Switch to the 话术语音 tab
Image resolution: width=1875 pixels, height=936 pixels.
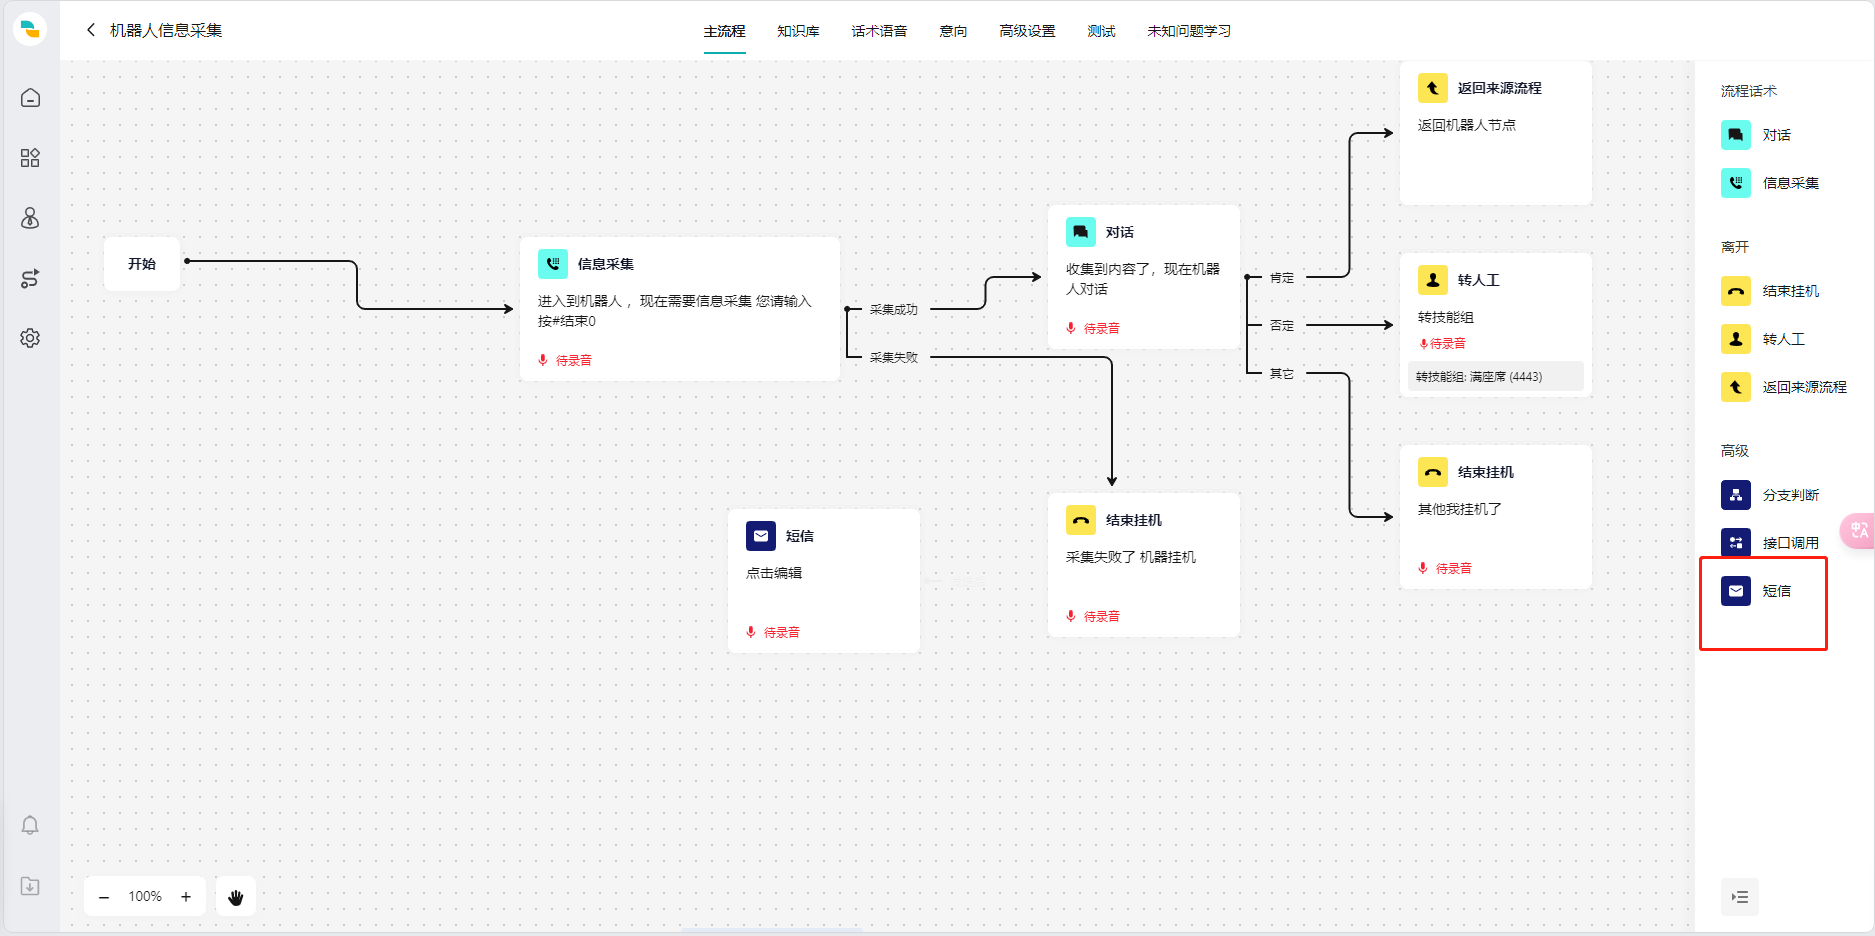[x=879, y=31]
